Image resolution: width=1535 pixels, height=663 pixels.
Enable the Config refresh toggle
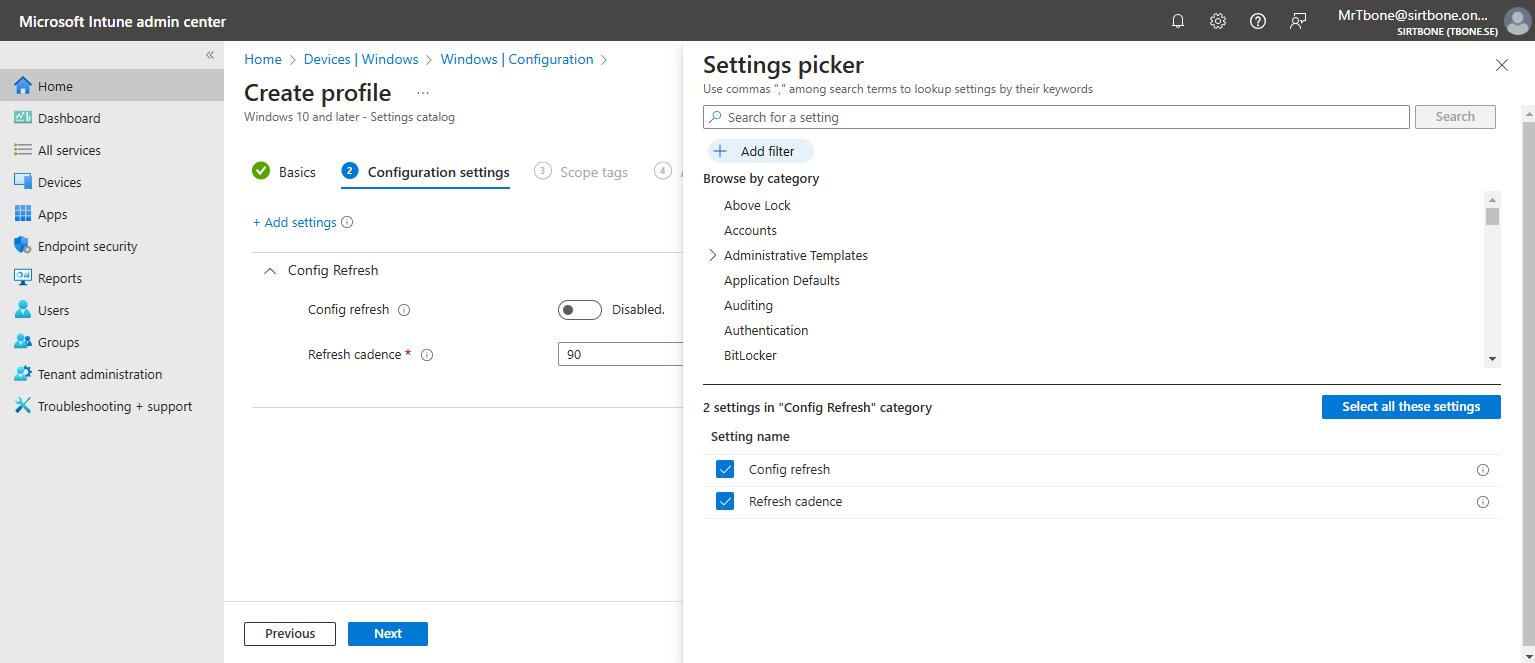(579, 309)
